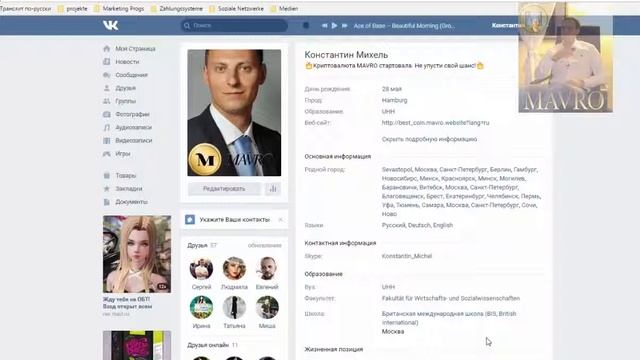
Task: Click Fakultät für Wirtschafts- und Sozialwissenschaften link
Action: click(x=451, y=298)
